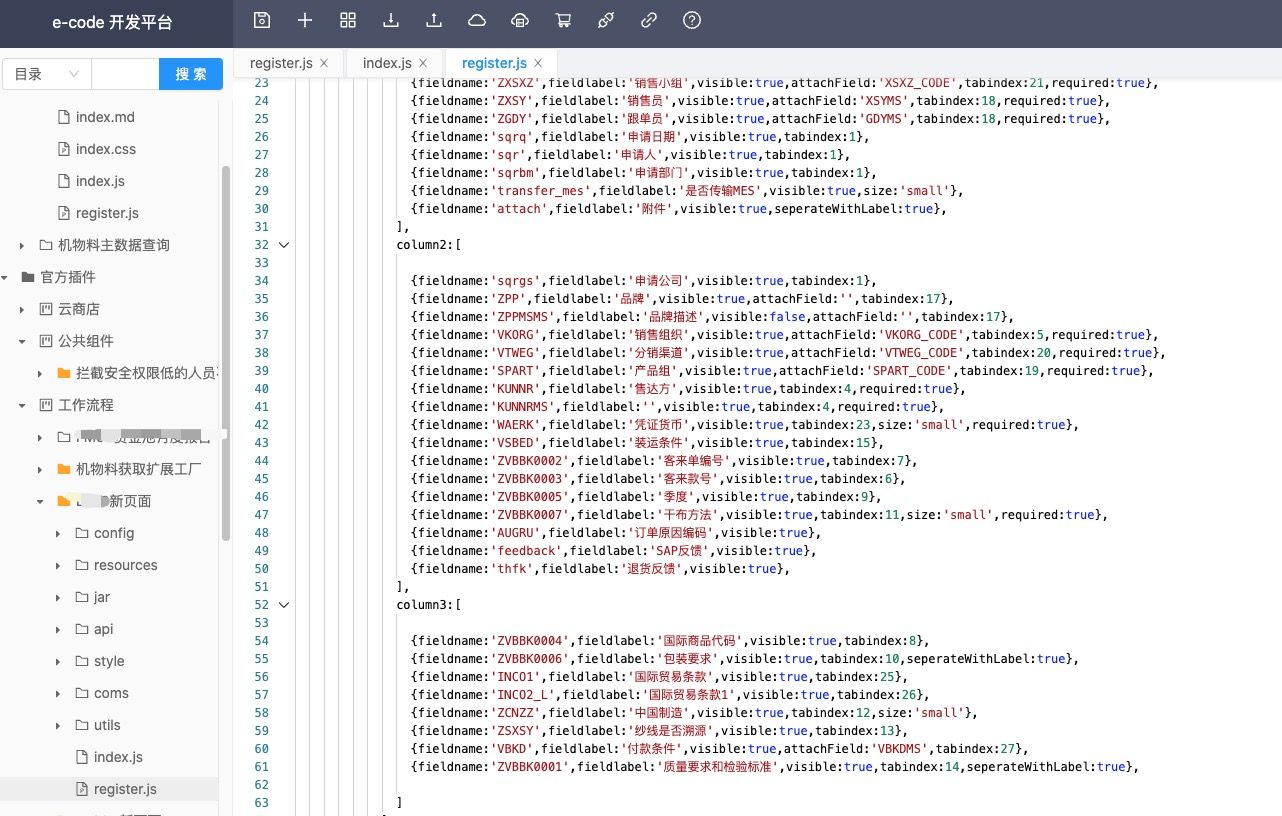Select the 云商店 tree item

pos(78,309)
